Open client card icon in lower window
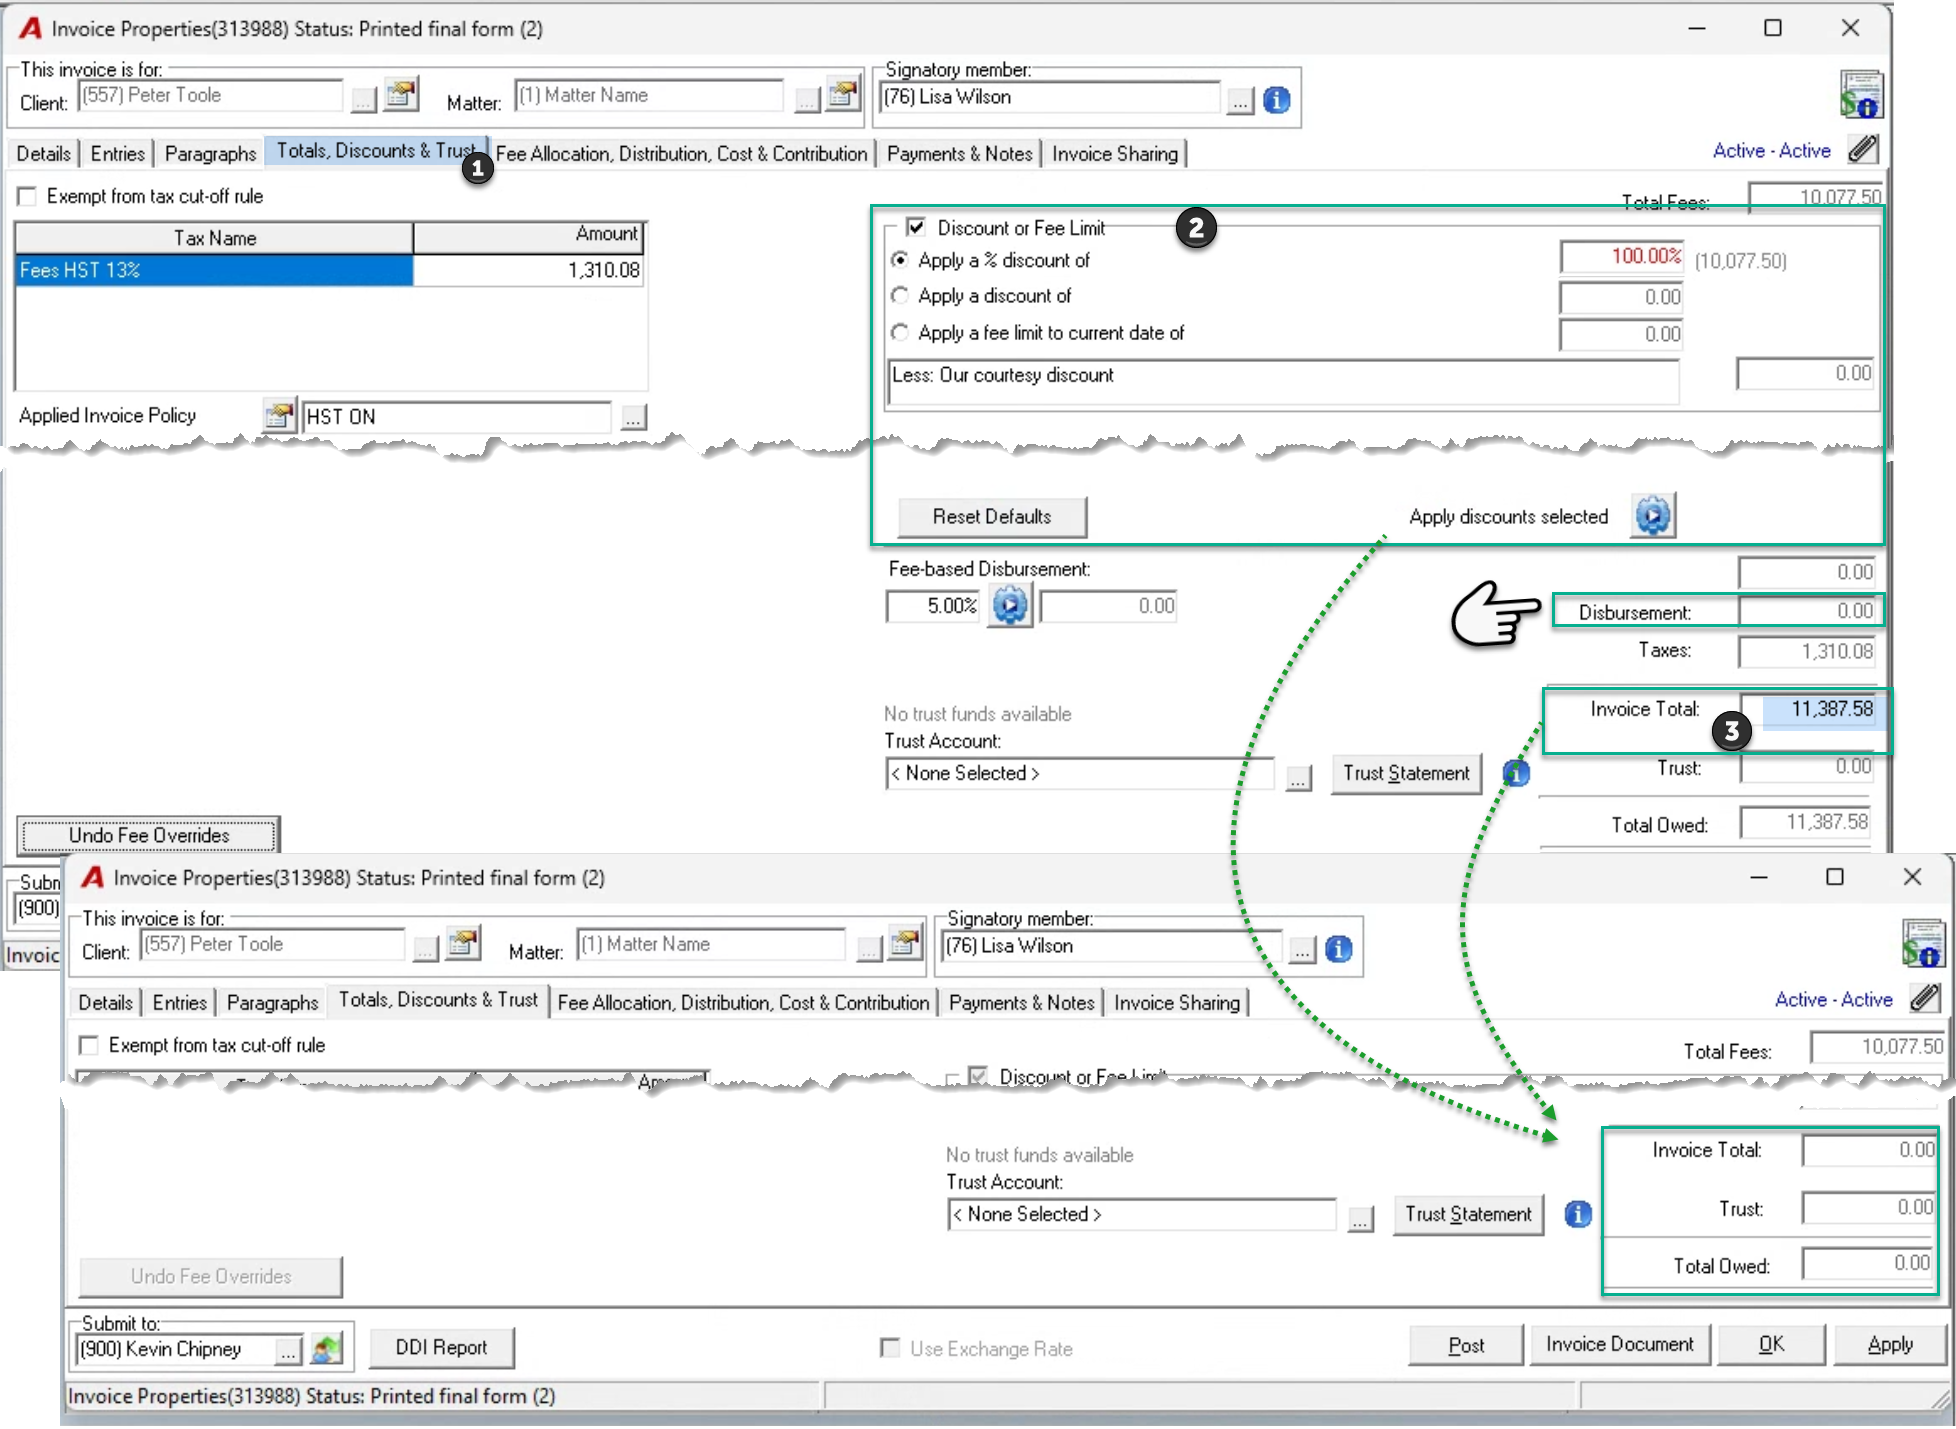This screenshot has height=1429, width=1956. [463, 944]
